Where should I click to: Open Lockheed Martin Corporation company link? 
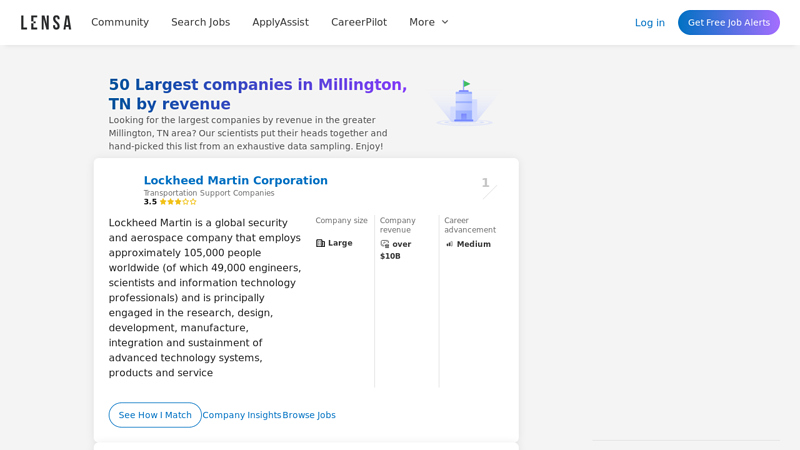coord(235,180)
